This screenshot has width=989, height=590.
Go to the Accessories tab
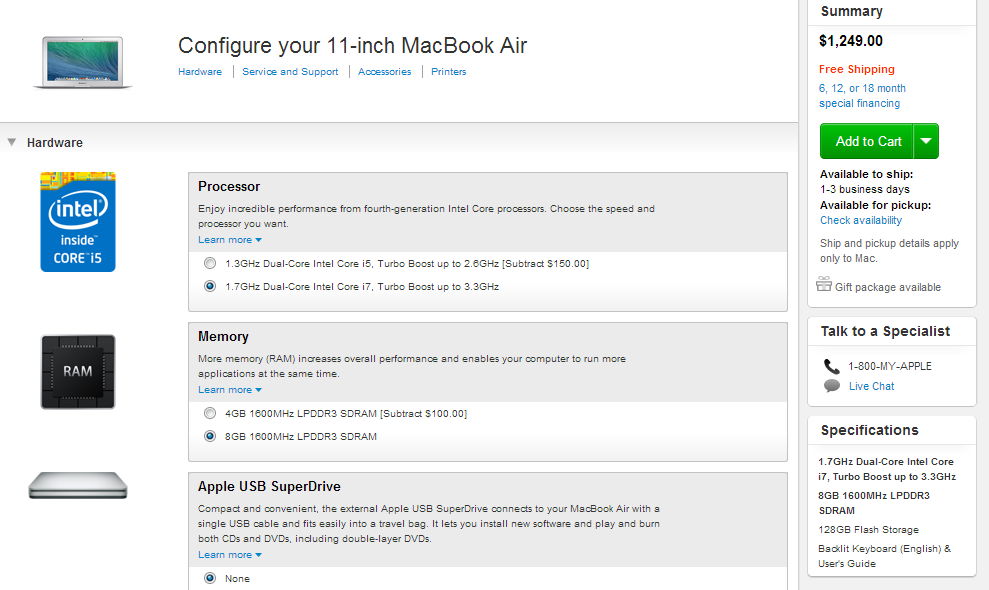tap(385, 72)
